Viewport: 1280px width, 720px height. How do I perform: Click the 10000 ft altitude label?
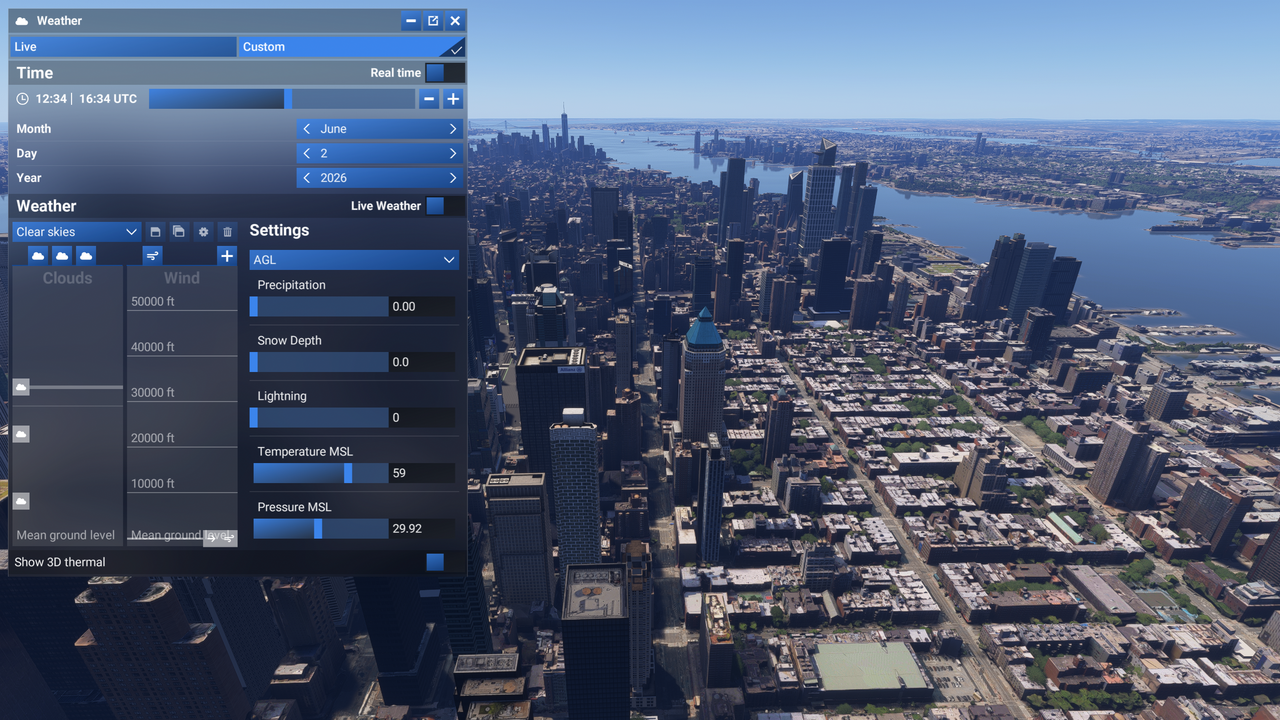[153, 483]
